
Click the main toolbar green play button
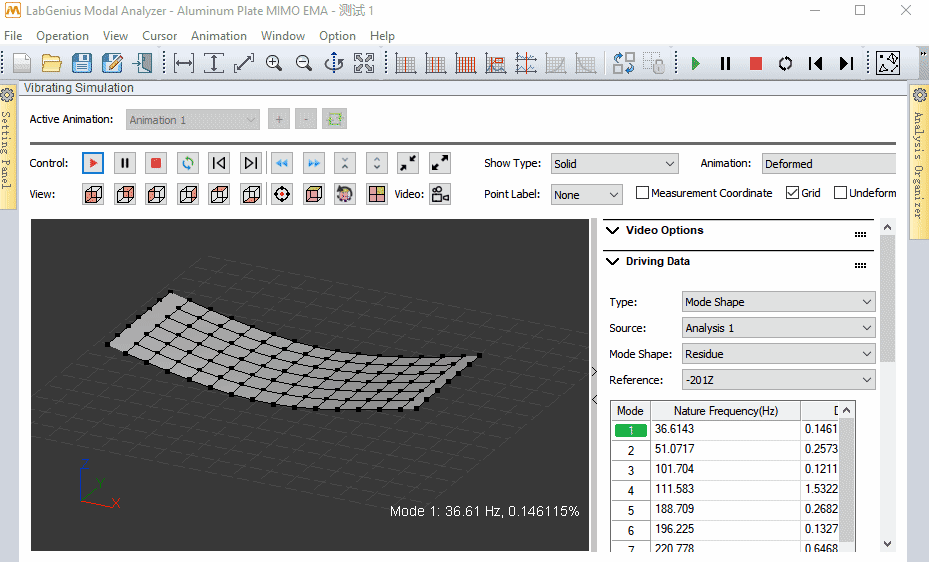pyautogui.click(x=696, y=63)
